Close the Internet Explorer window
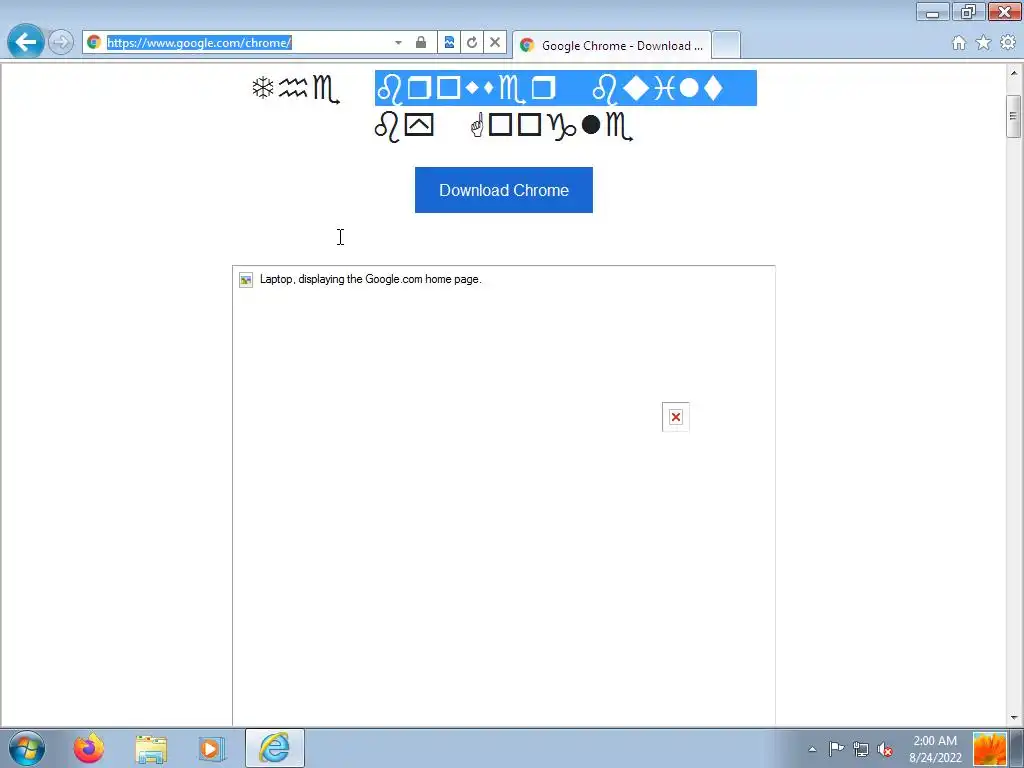The image size is (1024, 768). tap(1004, 12)
